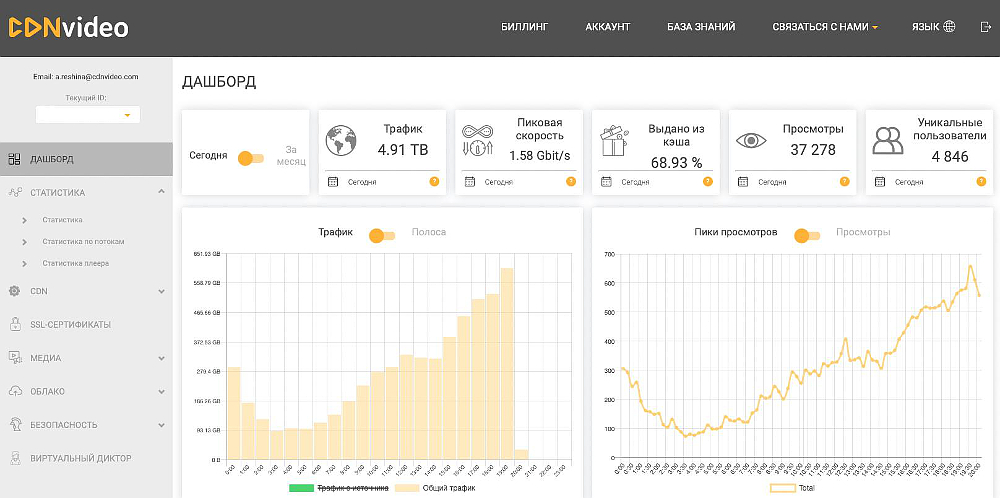This screenshot has width=1000, height=498.
Task: Open the Текущий ID dropdown
Action: point(88,115)
